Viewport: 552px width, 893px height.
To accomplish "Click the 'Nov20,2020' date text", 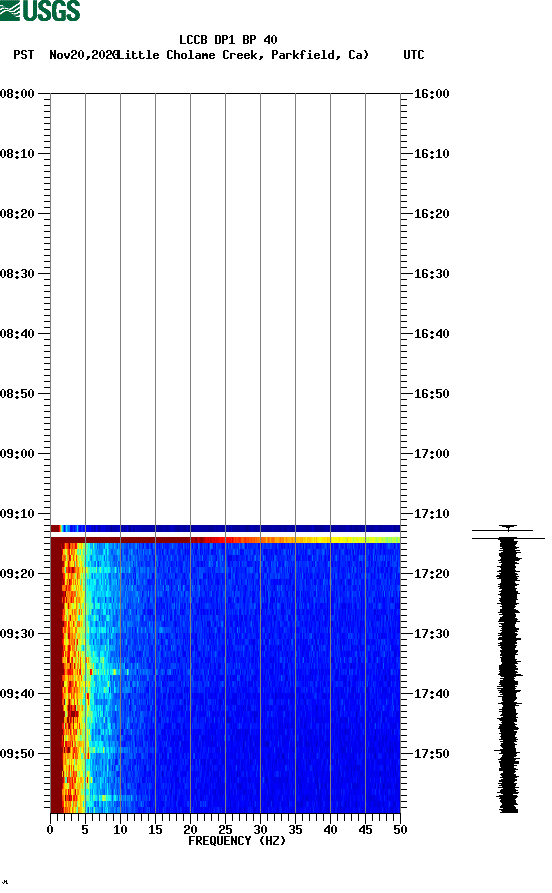I will click(x=84, y=55).
